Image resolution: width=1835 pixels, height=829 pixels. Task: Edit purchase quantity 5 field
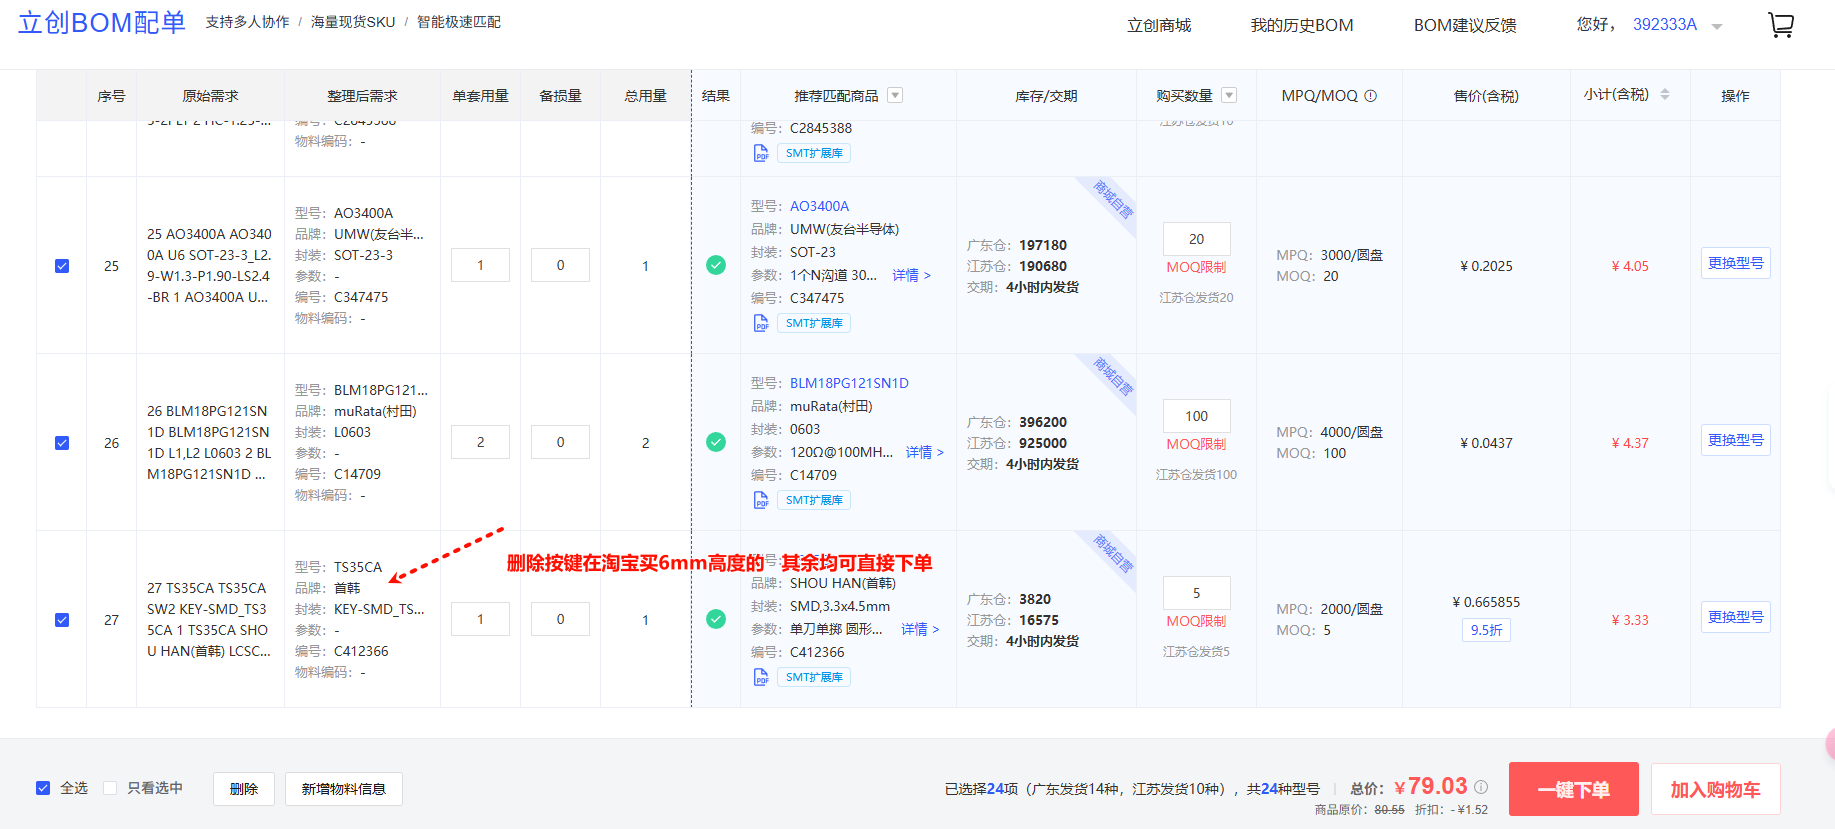[1196, 593]
